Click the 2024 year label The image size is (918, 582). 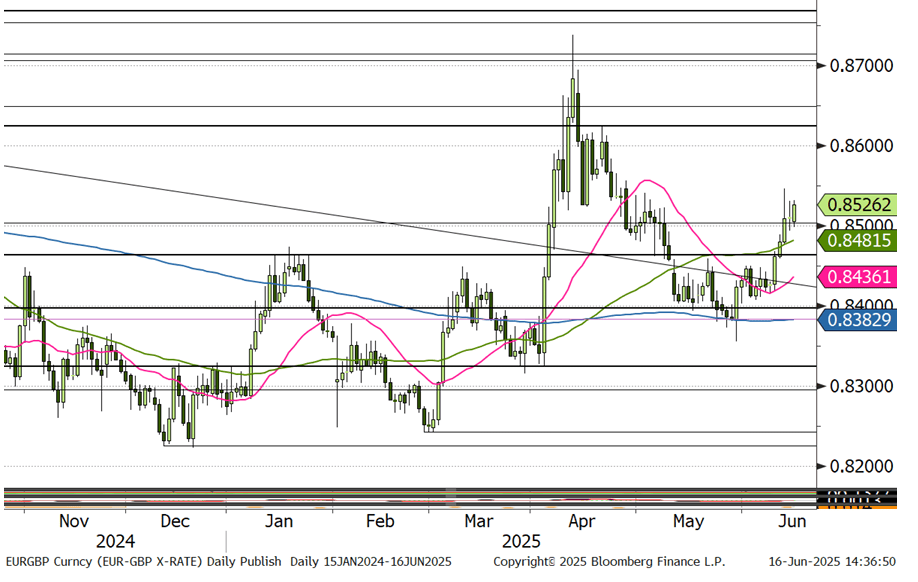tap(115, 541)
